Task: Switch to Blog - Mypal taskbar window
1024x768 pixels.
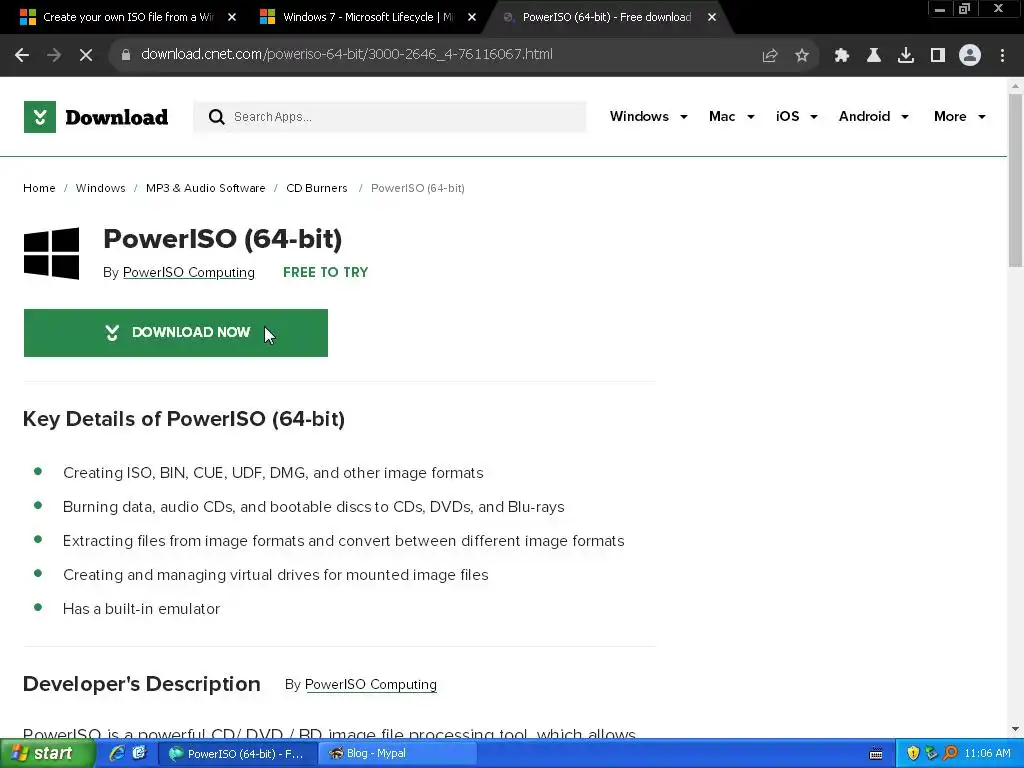Action: pyautogui.click(x=397, y=754)
